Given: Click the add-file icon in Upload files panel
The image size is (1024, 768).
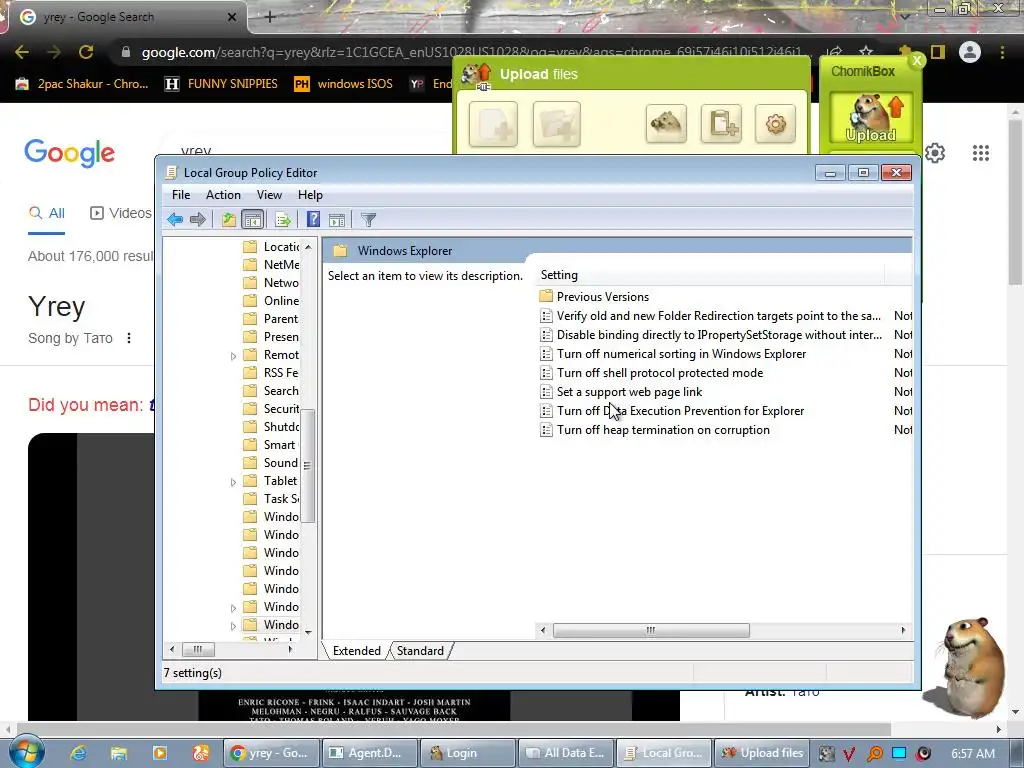Looking at the screenshot, I should pyautogui.click(x=493, y=123).
